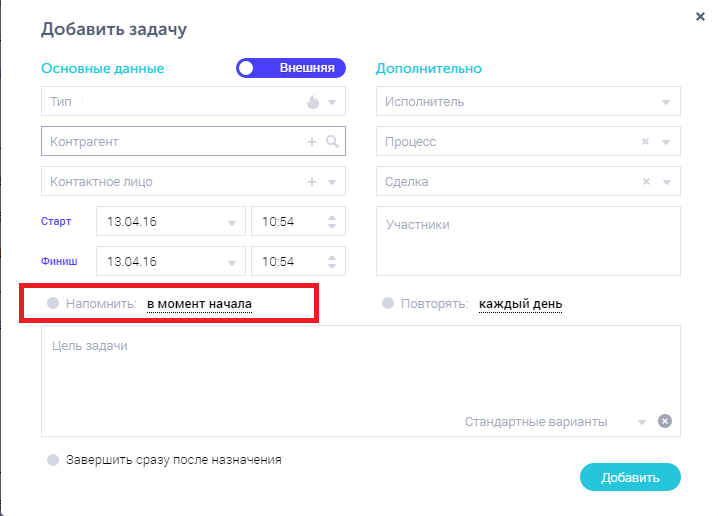
Task: Open the Стандартные варианты dropdown
Action: coord(642,422)
